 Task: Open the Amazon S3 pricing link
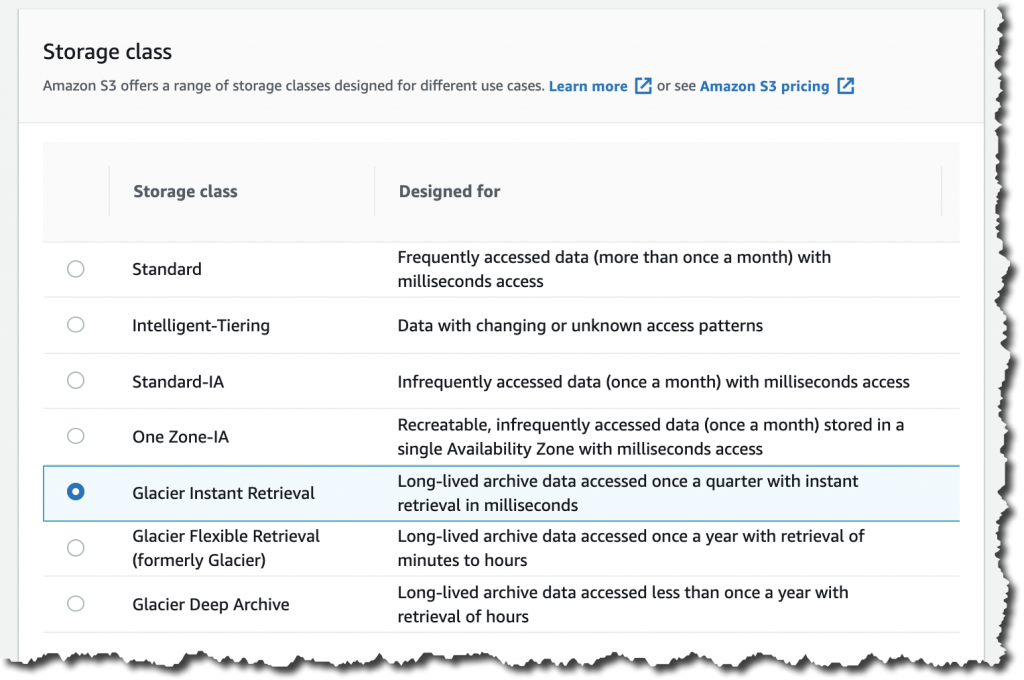[764, 86]
